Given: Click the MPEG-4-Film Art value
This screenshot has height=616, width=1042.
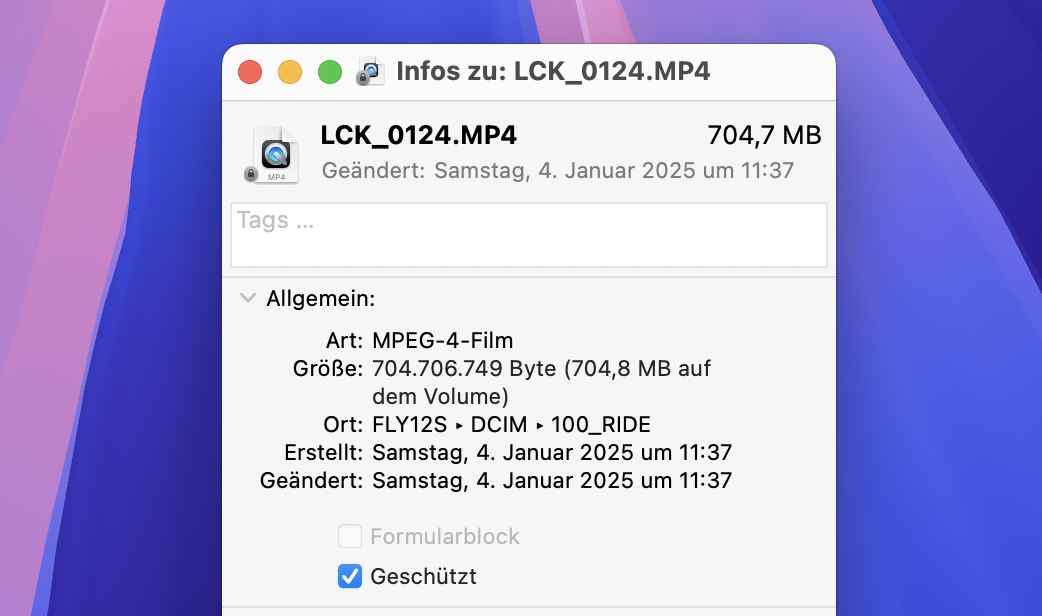Looking at the screenshot, I should (443, 340).
